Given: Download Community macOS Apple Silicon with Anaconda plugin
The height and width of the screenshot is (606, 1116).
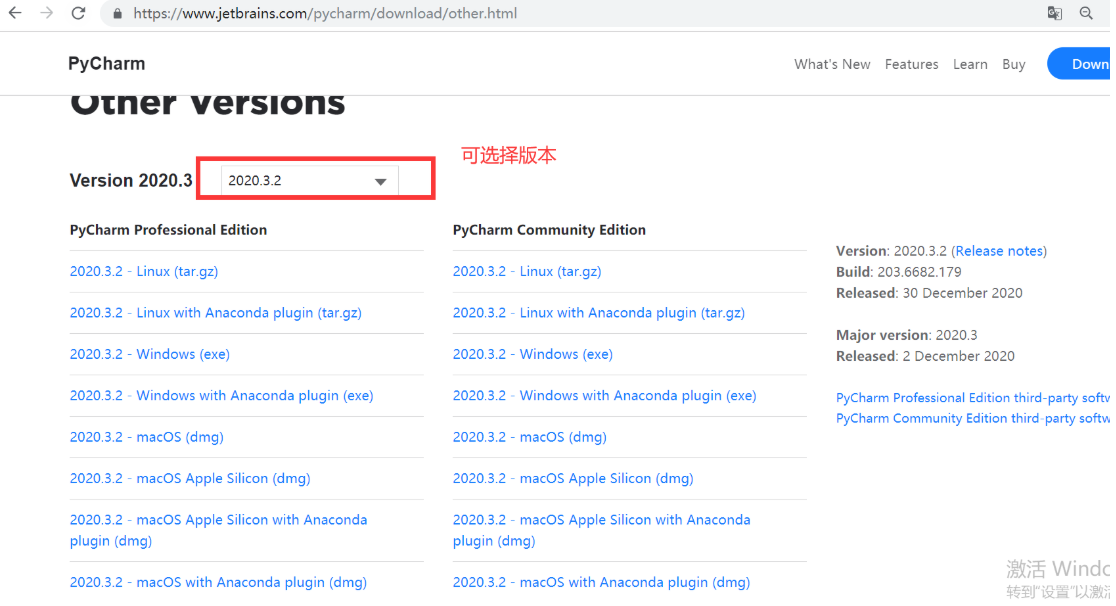Looking at the screenshot, I should tap(601, 530).
